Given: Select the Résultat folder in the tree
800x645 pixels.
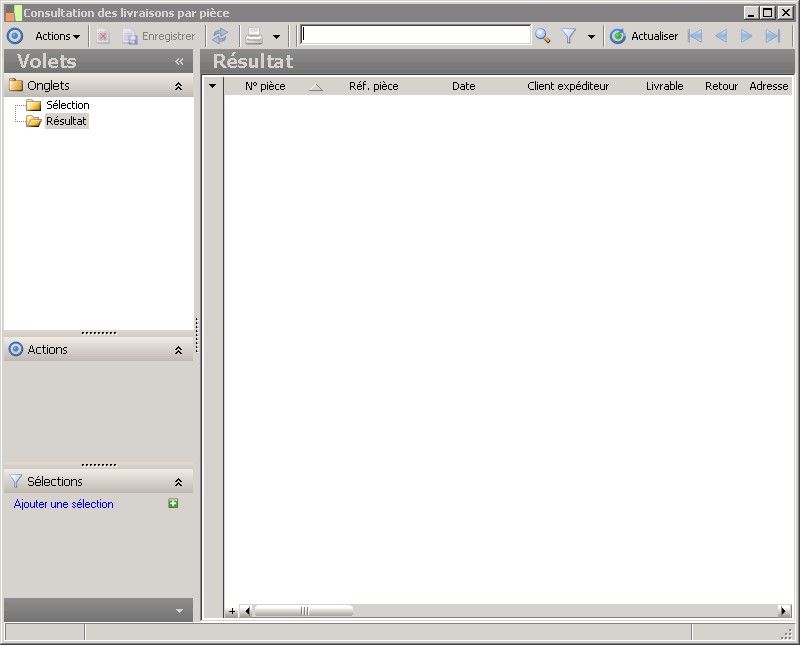Looking at the screenshot, I should click(x=66, y=121).
